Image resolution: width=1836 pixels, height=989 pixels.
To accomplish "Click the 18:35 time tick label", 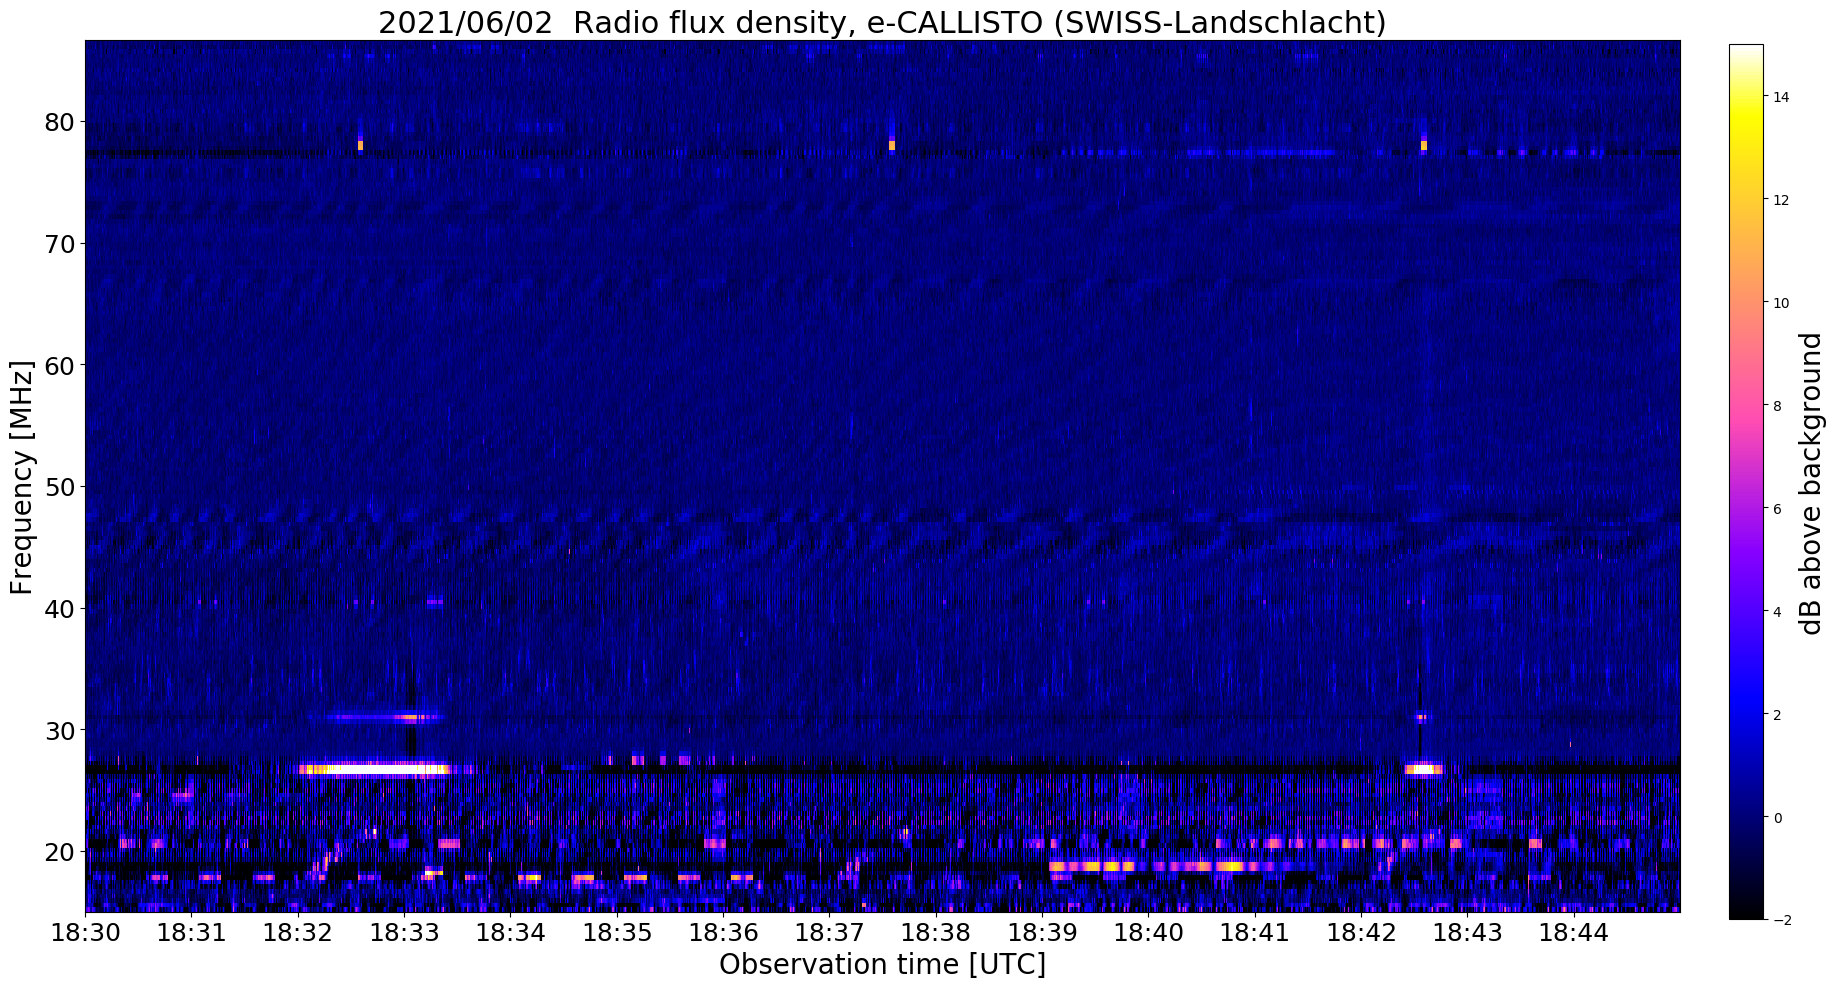I will (617, 933).
